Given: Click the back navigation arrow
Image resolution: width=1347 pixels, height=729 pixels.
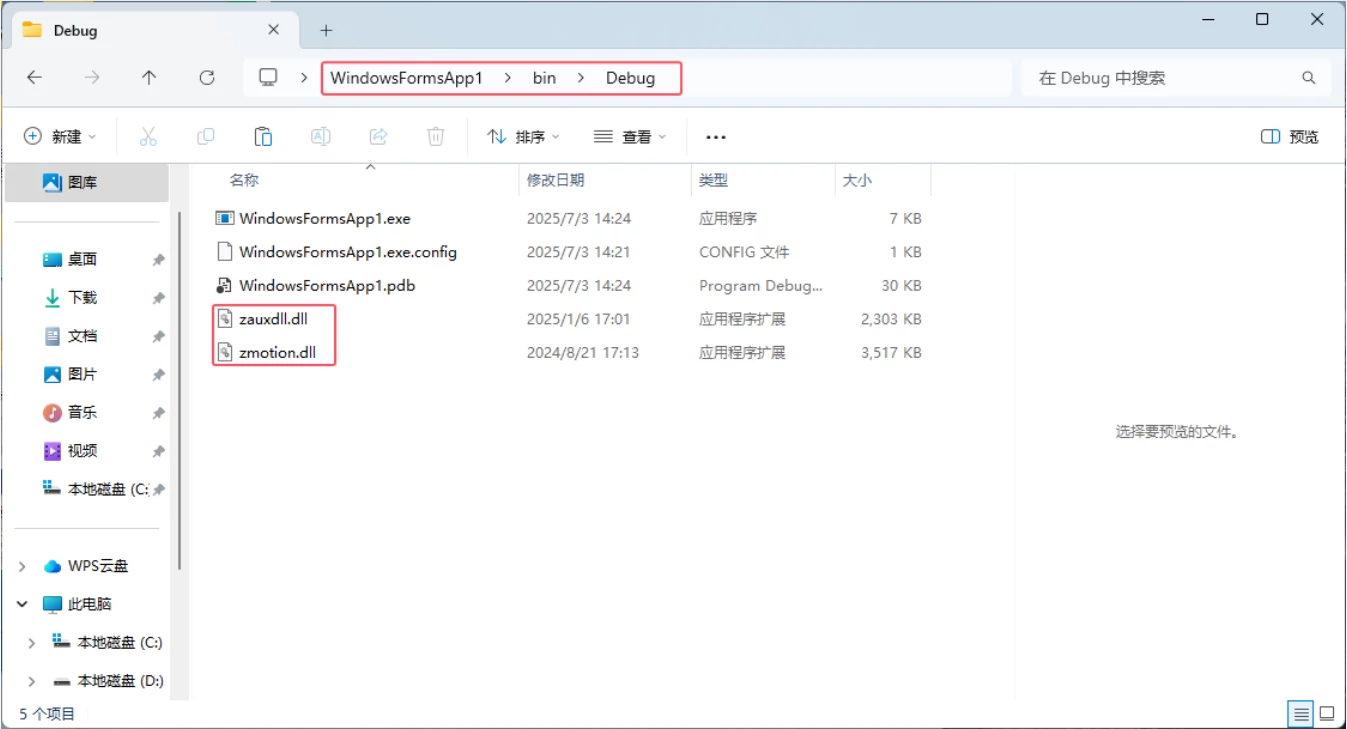Looking at the screenshot, I should (34, 77).
